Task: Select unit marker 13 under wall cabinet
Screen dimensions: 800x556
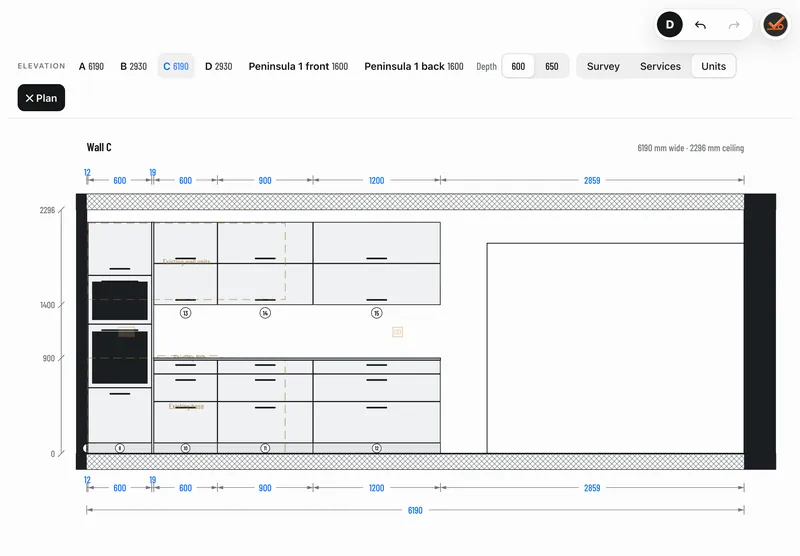Action: 186,313
